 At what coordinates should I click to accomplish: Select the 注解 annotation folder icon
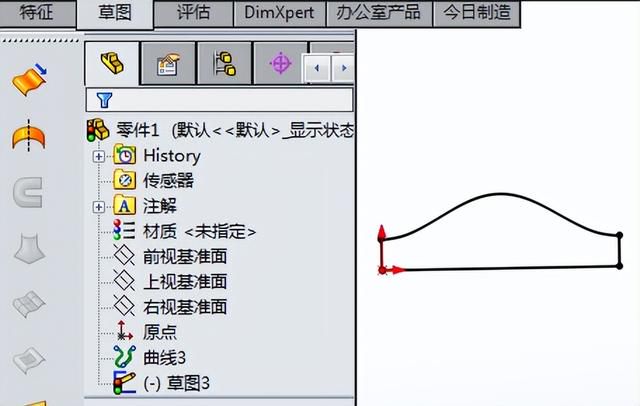point(124,205)
